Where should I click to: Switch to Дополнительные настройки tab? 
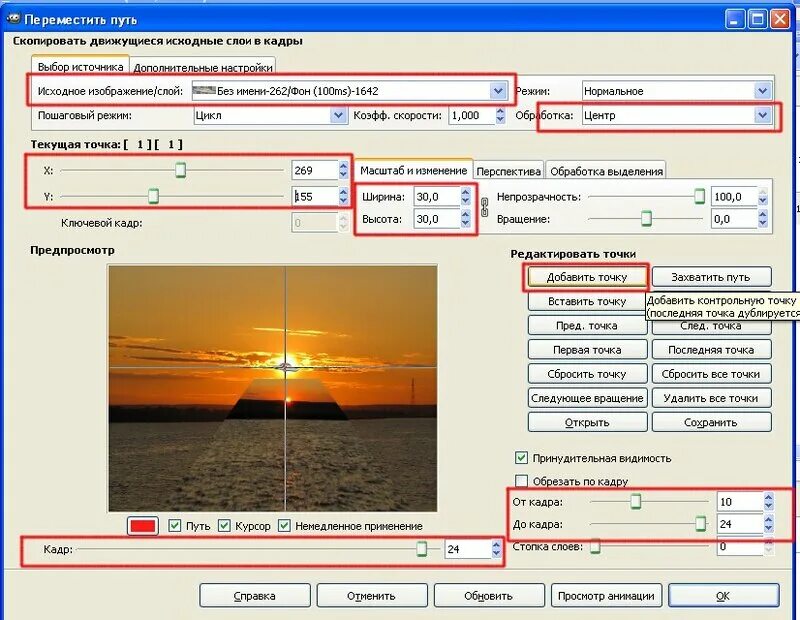[x=203, y=67]
